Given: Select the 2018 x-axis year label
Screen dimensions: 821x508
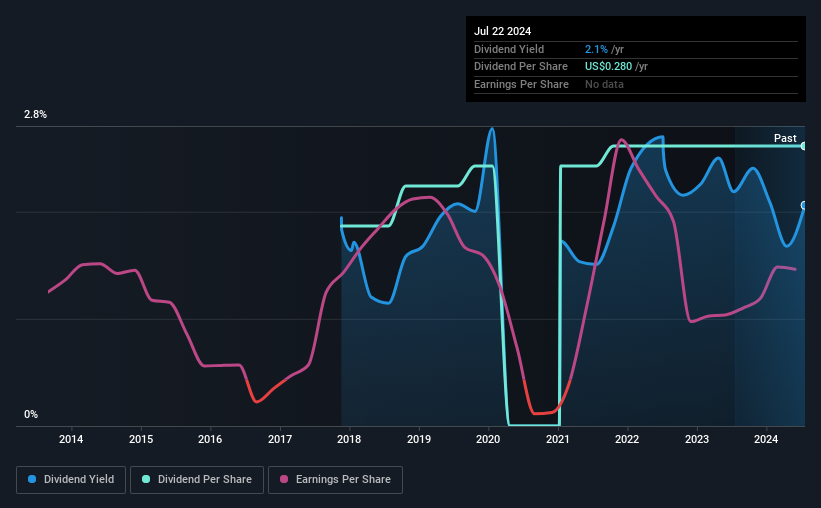Looking at the screenshot, I should coord(349,439).
